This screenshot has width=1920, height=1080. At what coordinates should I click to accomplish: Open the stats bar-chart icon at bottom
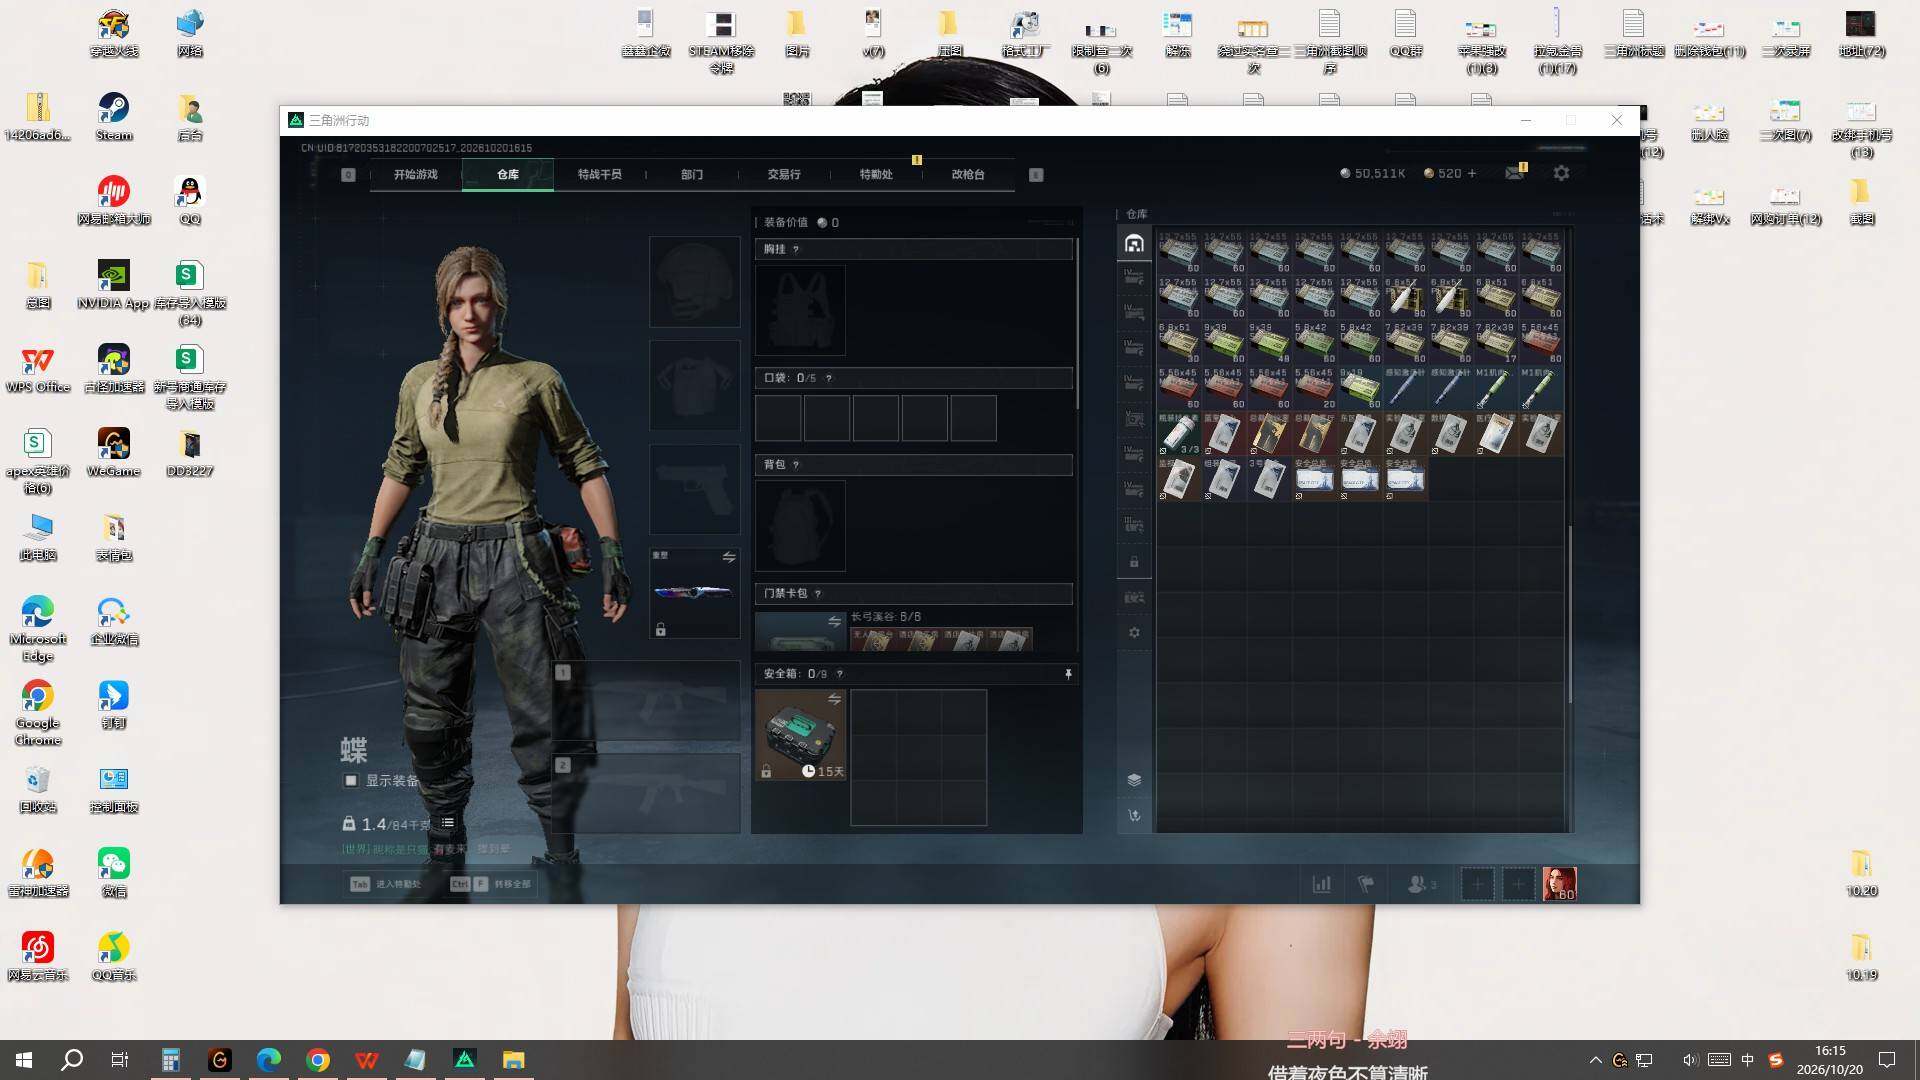1321,884
